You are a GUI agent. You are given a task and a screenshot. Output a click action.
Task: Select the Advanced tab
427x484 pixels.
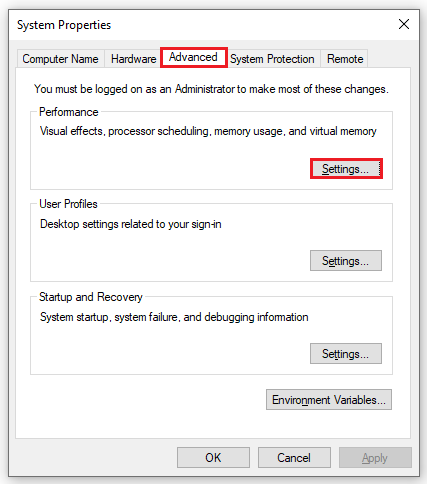pyautogui.click(x=193, y=57)
